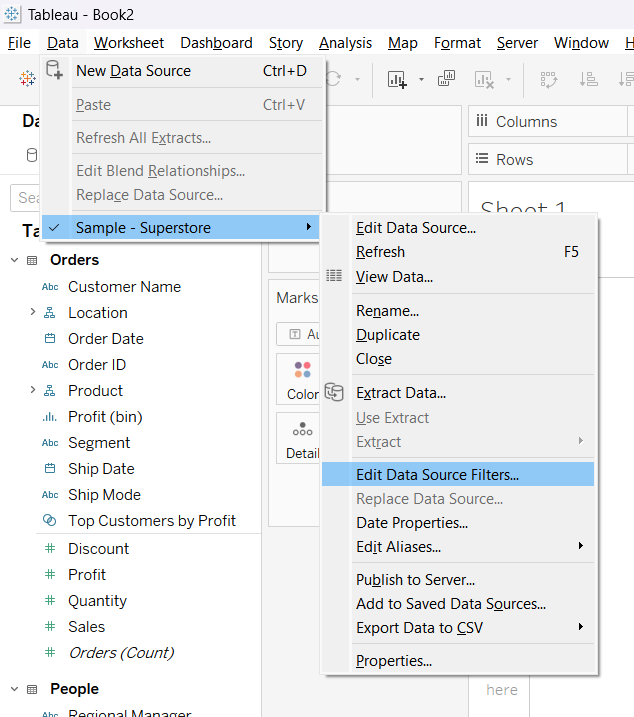Screen dimensions: 634x717
Task: Click the histogram icon beside Profit (bin)
Action: click(x=50, y=417)
